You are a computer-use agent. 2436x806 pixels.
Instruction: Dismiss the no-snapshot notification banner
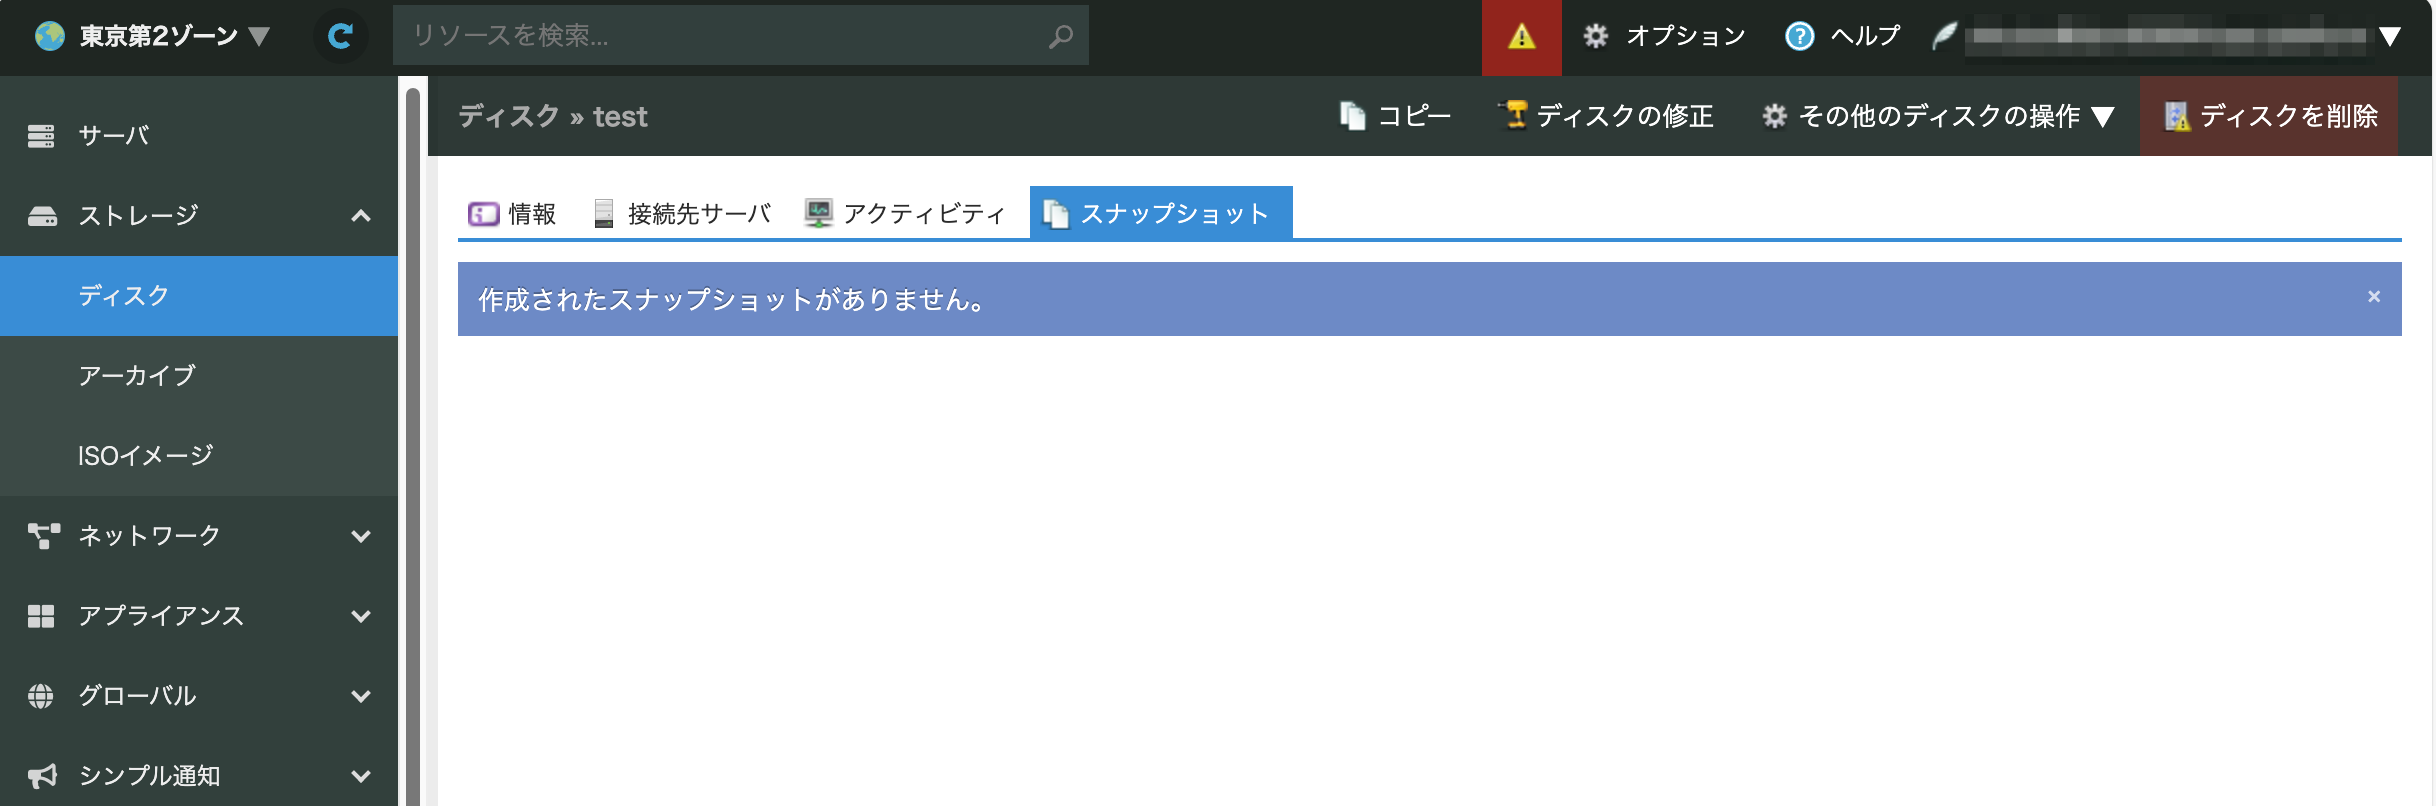pos(2374,297)
